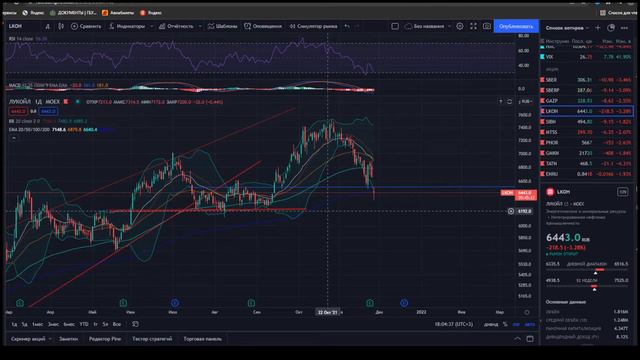This screenshot has height=360, width=640.
Task: Change the chart timeframe interval button
Action: 48,26
